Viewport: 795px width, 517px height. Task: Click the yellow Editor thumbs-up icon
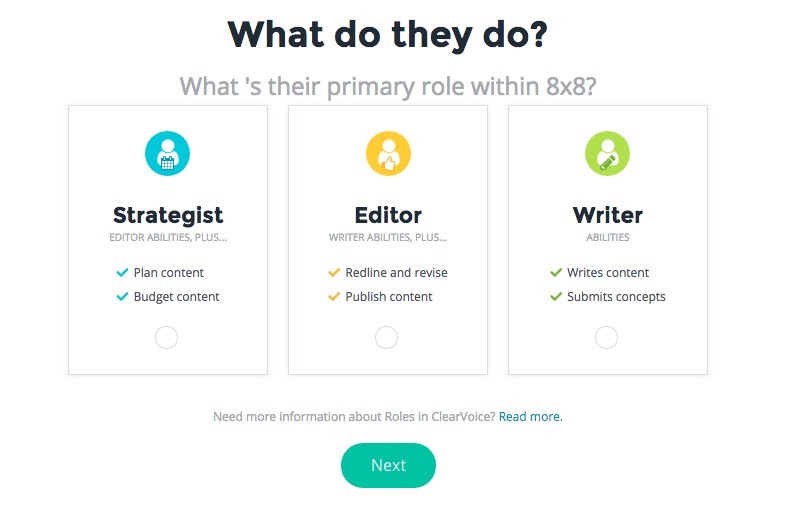(388, 154)
